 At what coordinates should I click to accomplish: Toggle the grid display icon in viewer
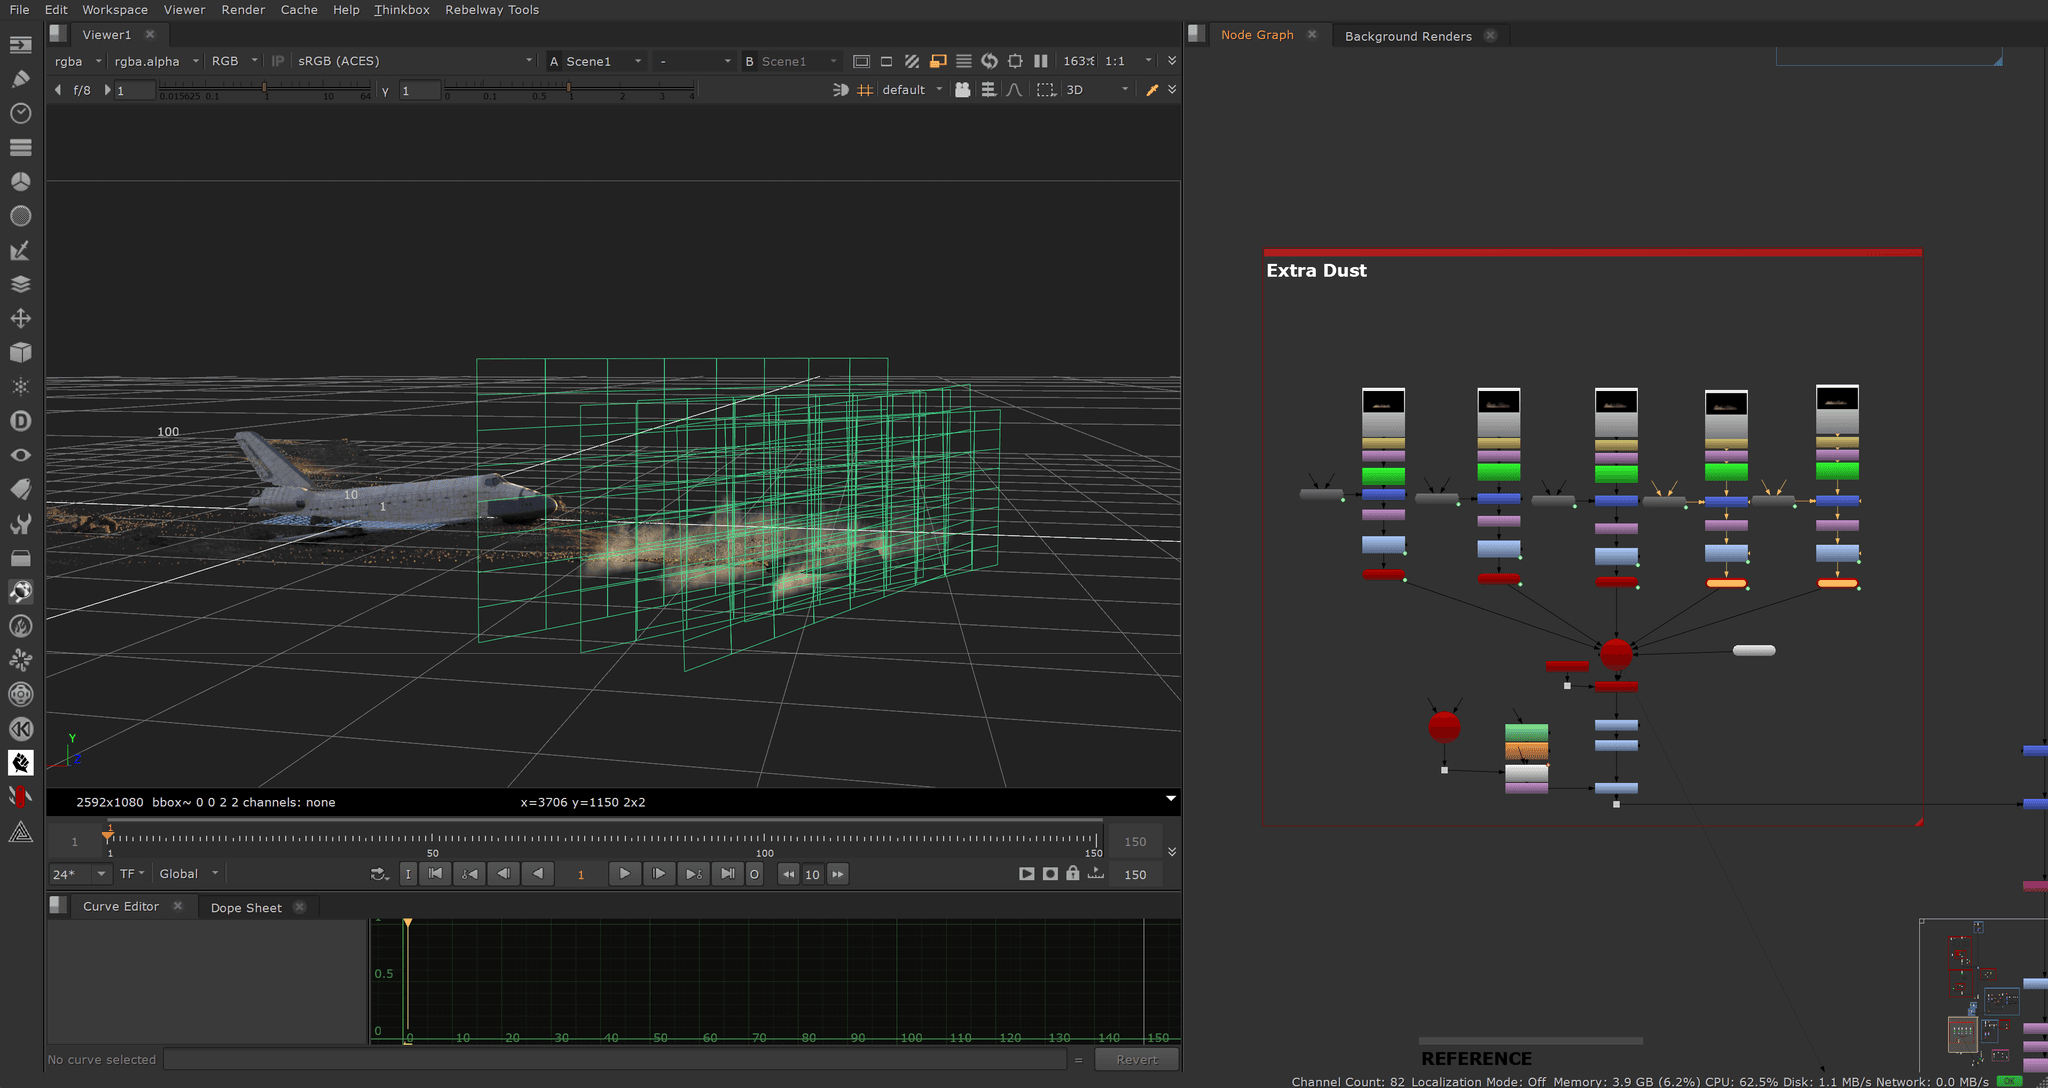click(x=865, y=90)
